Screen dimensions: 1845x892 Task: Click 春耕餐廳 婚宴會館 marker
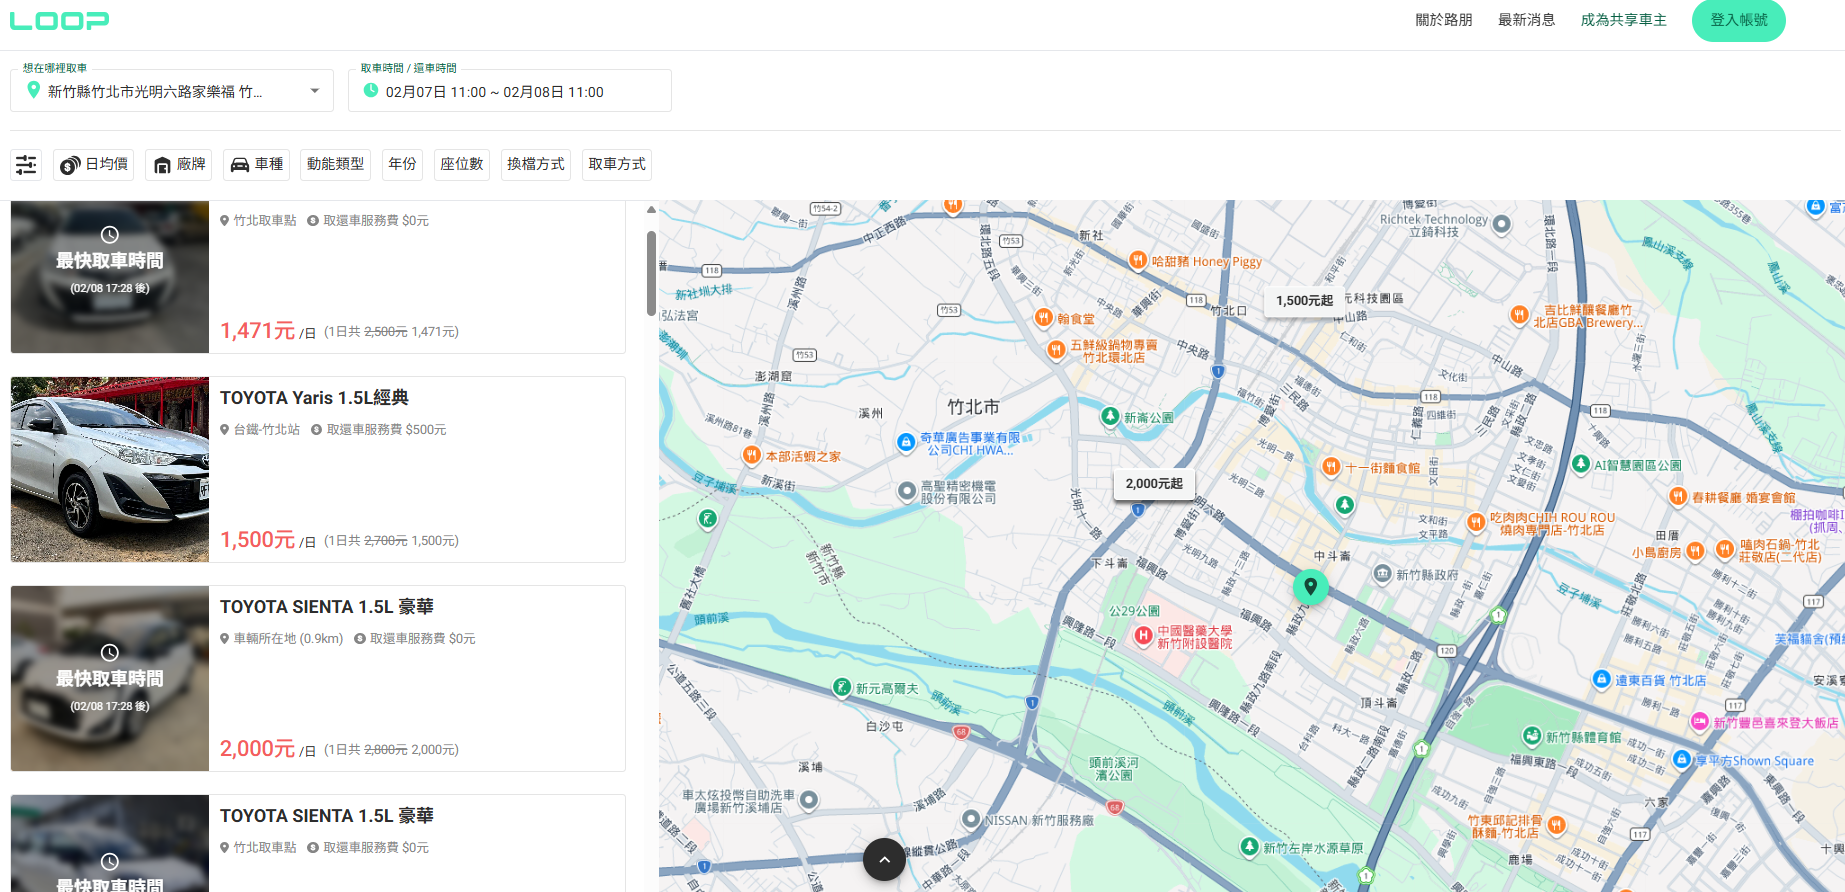click(x=1678, y=497)
